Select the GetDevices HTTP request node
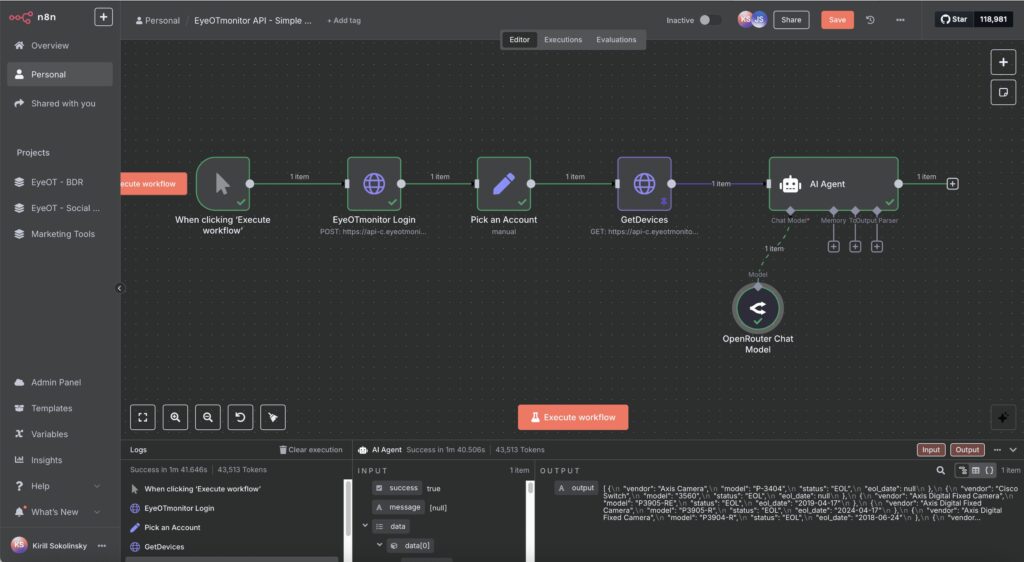 pos(645,184)
